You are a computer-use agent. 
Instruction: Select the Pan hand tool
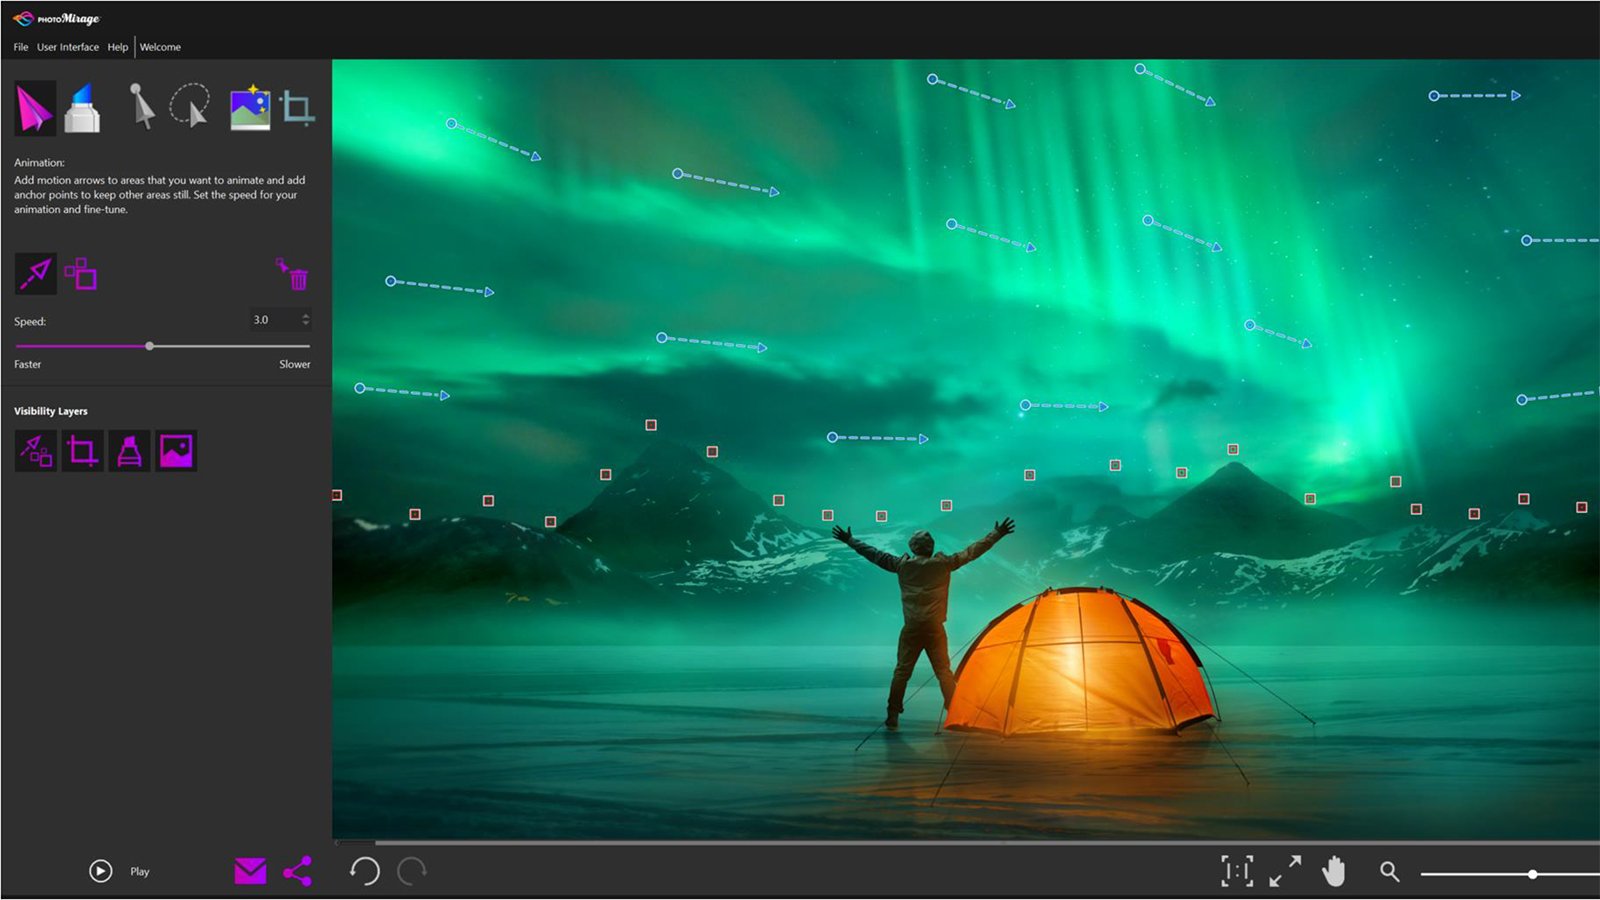point(1333,871)
